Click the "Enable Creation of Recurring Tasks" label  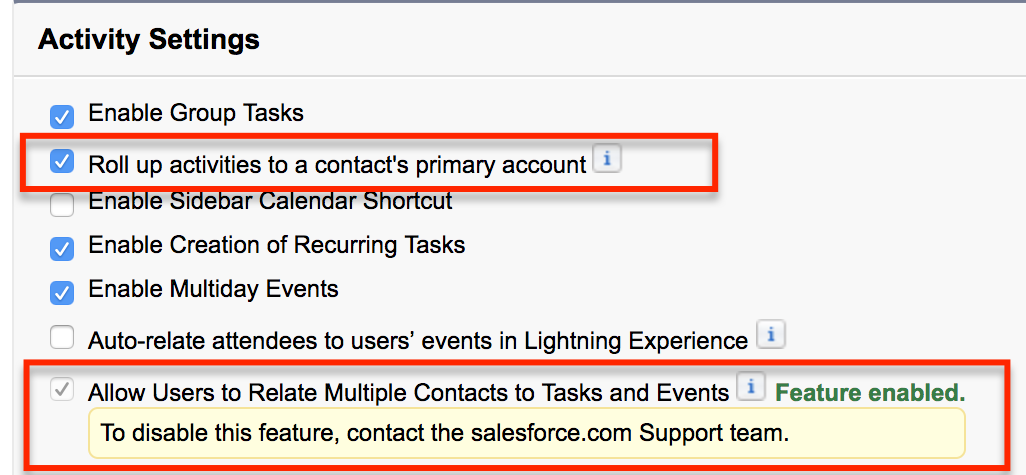coord(277,245)
